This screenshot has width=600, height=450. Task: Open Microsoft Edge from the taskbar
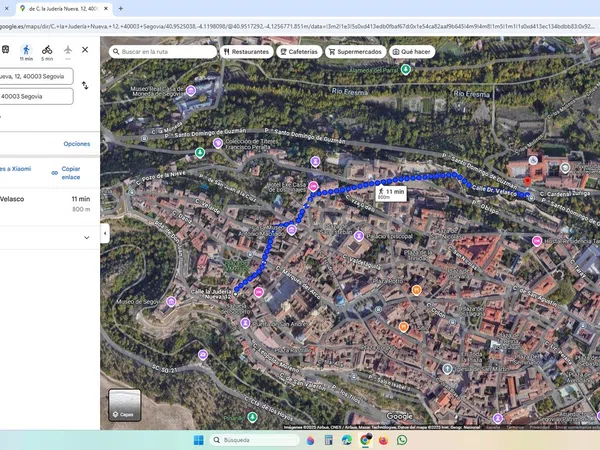pyautogui.click(x=347, y=440)
